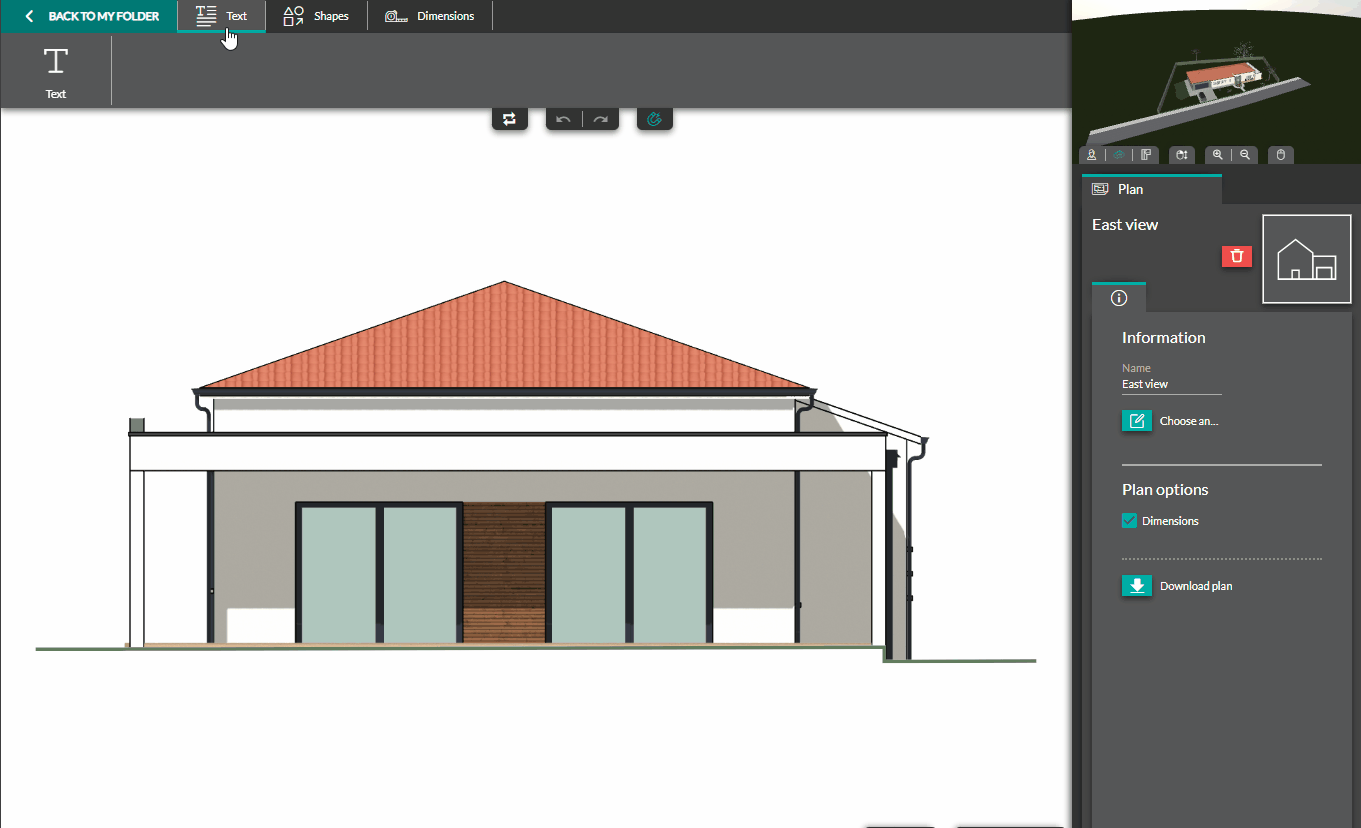The height and width of the screenshot is (828, 1361).
Task: Open the Shapes tool
Action: click(x=315, y=16)
